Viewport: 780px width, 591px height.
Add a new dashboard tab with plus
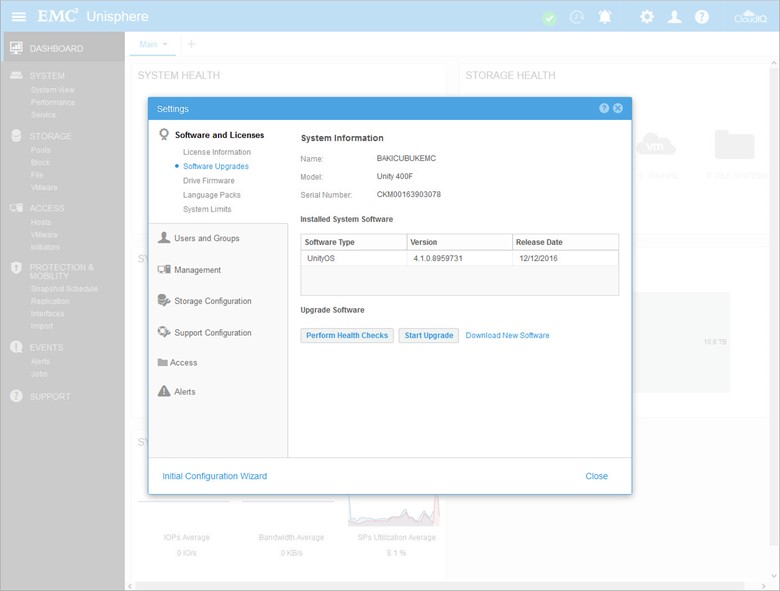(x=191, y=44)
